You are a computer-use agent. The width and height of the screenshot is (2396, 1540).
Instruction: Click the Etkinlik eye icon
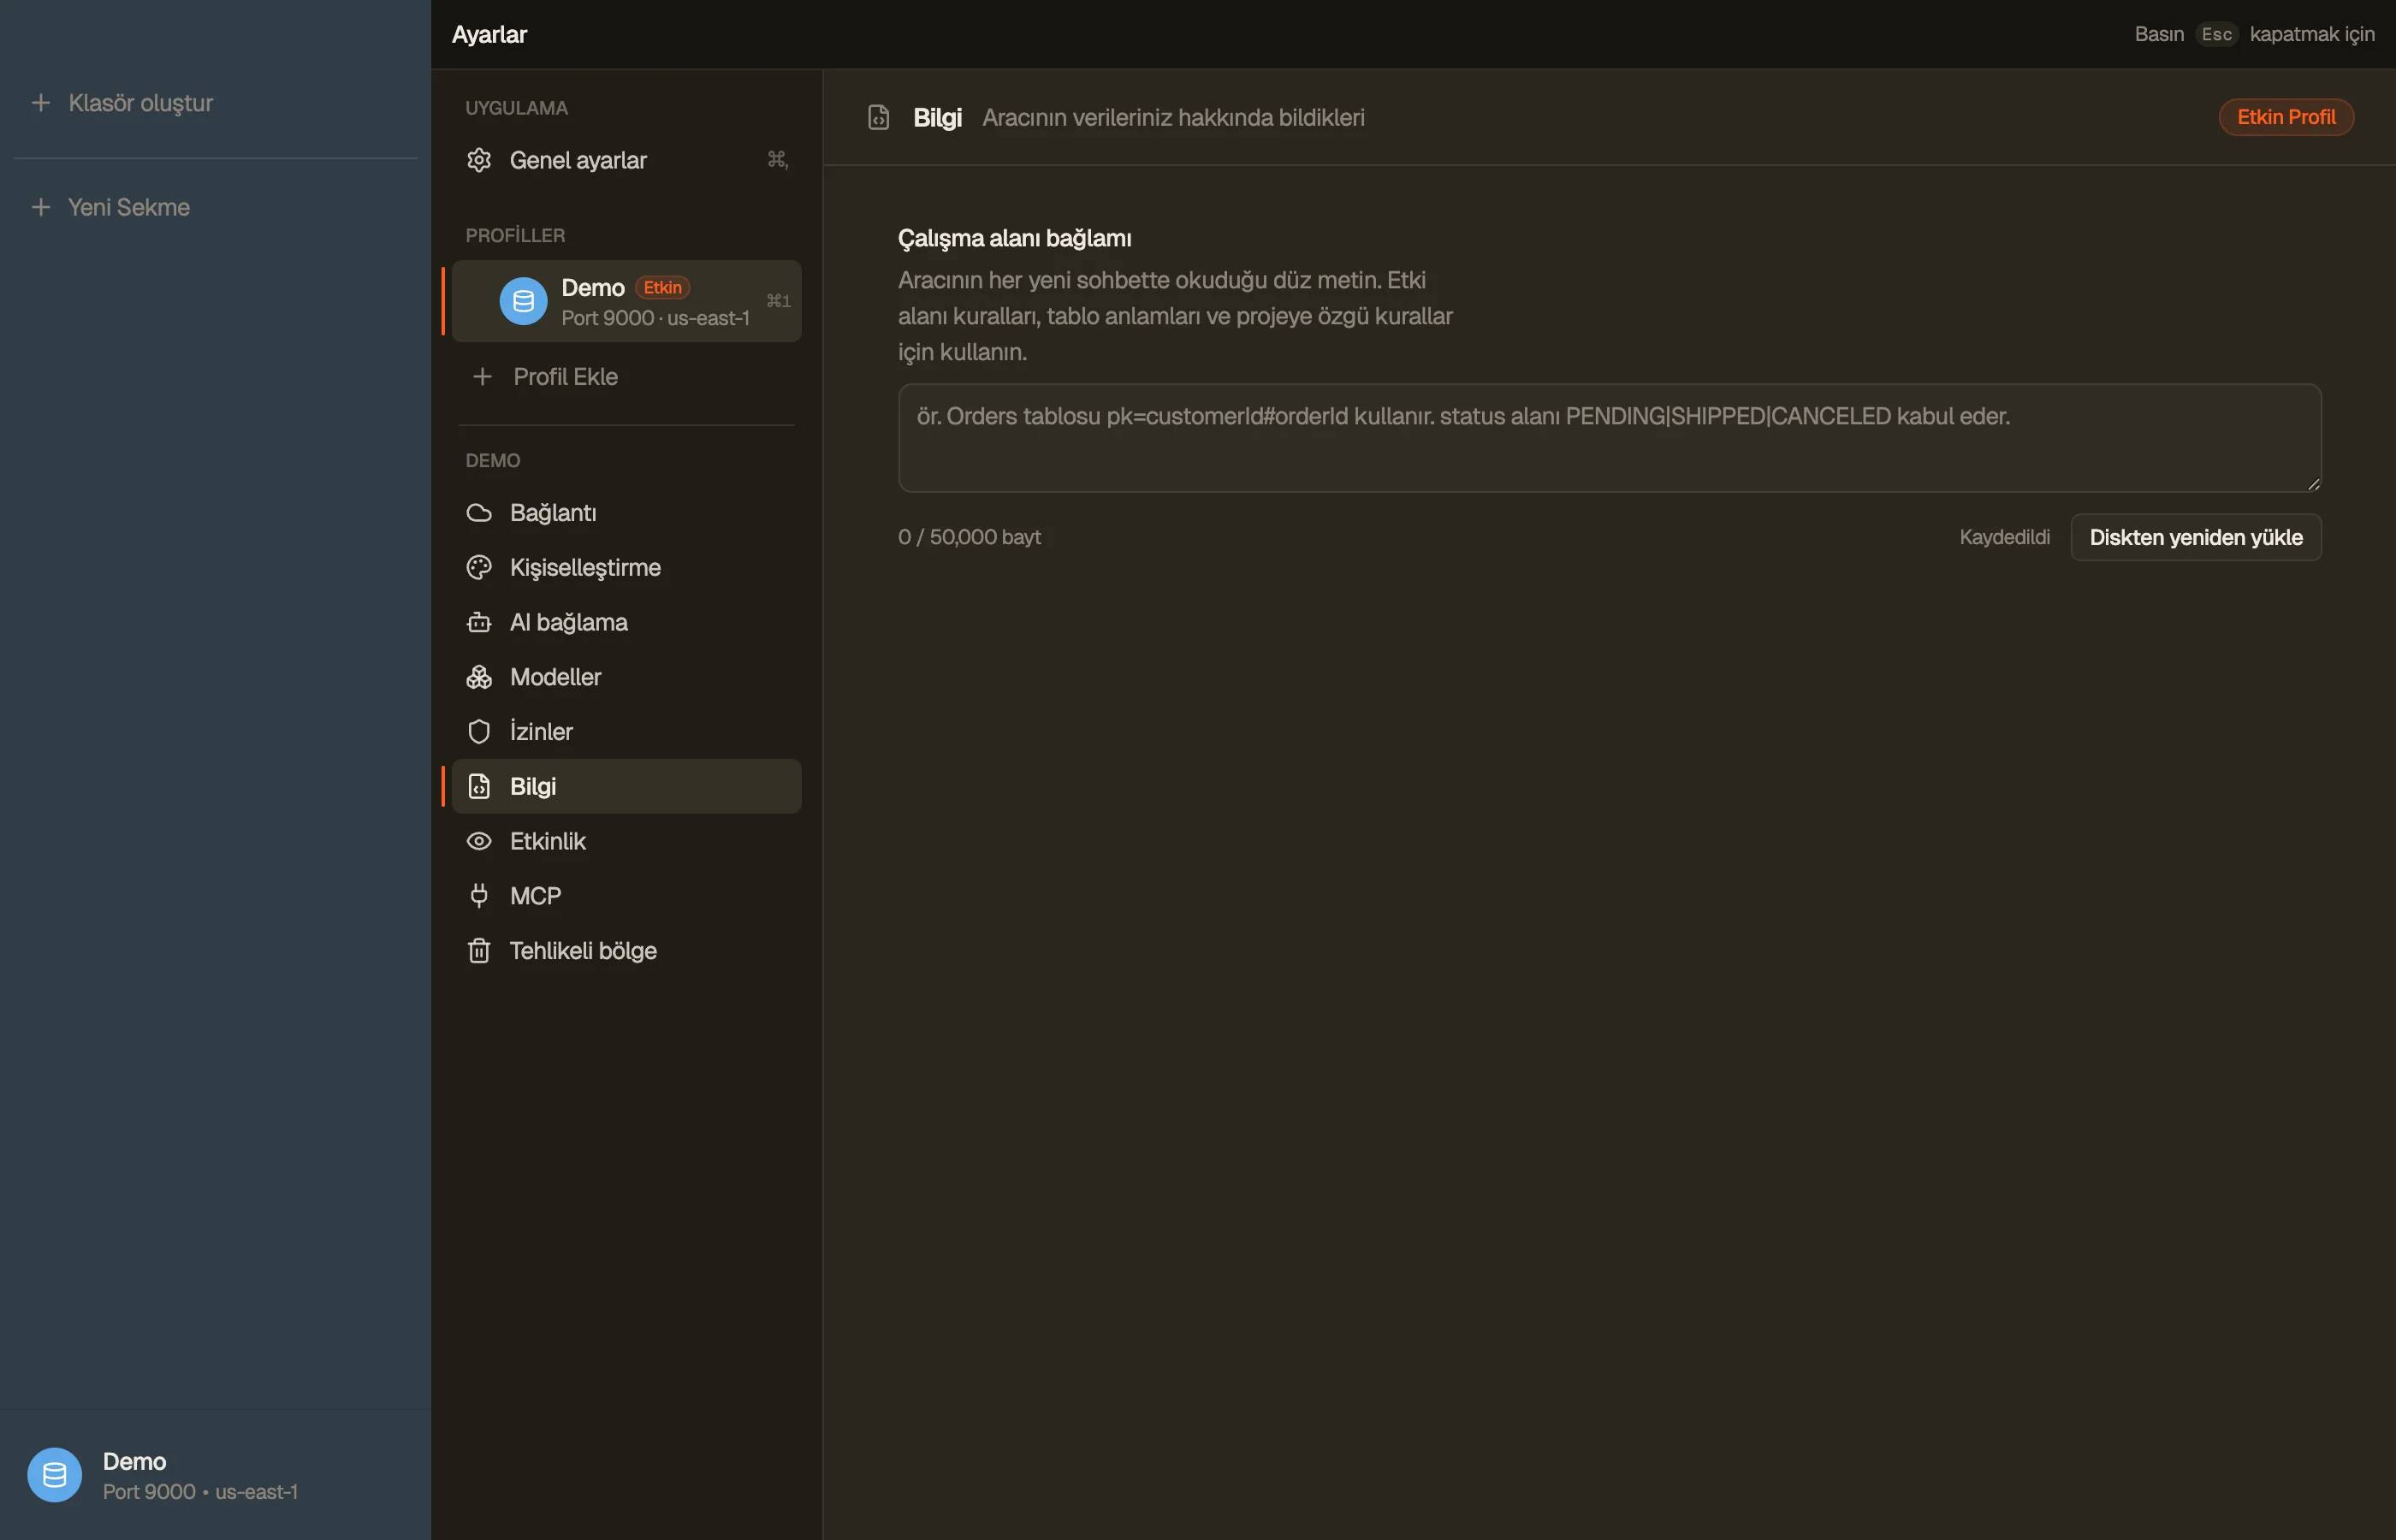(479, 841)
